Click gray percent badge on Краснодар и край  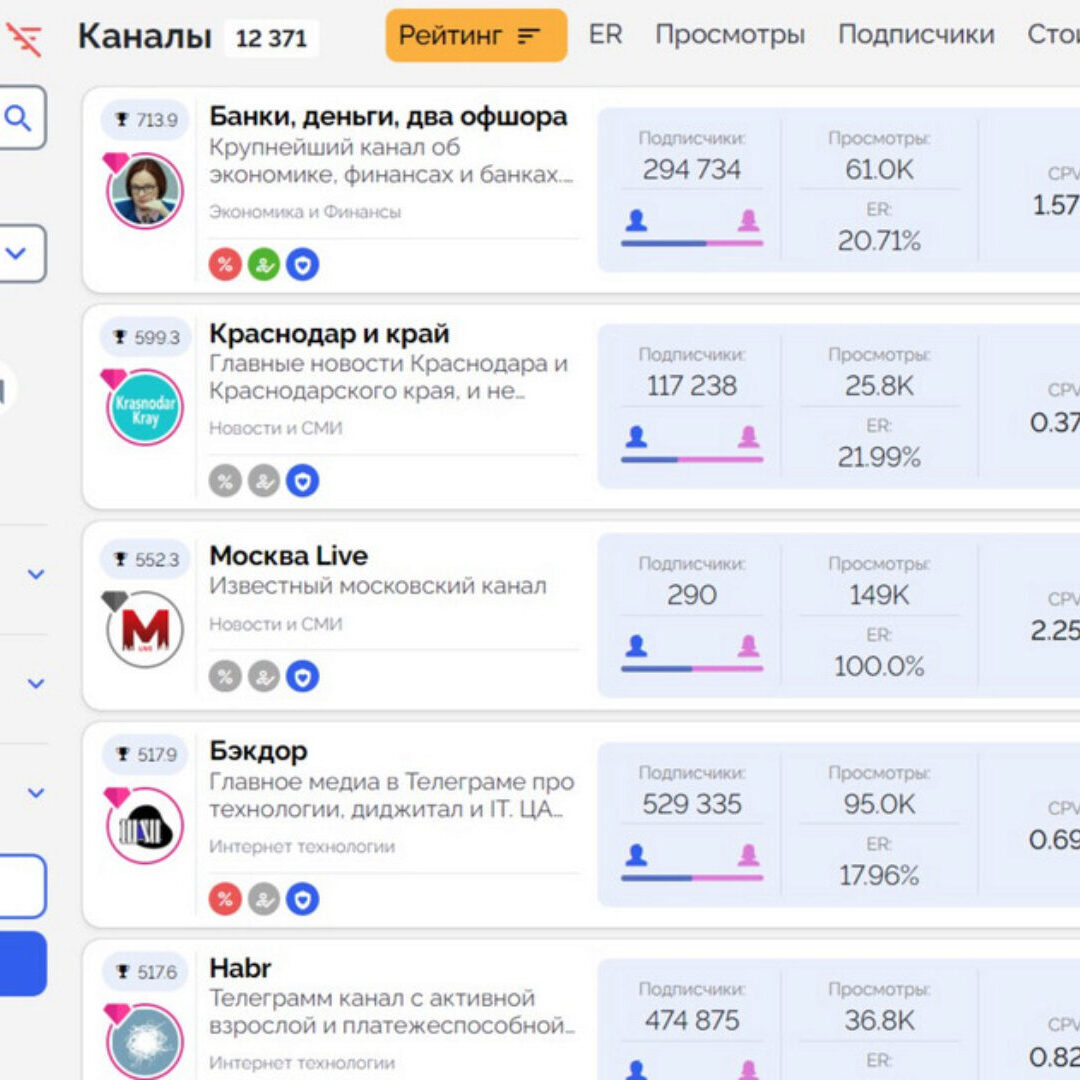click(x=225, y=481)
